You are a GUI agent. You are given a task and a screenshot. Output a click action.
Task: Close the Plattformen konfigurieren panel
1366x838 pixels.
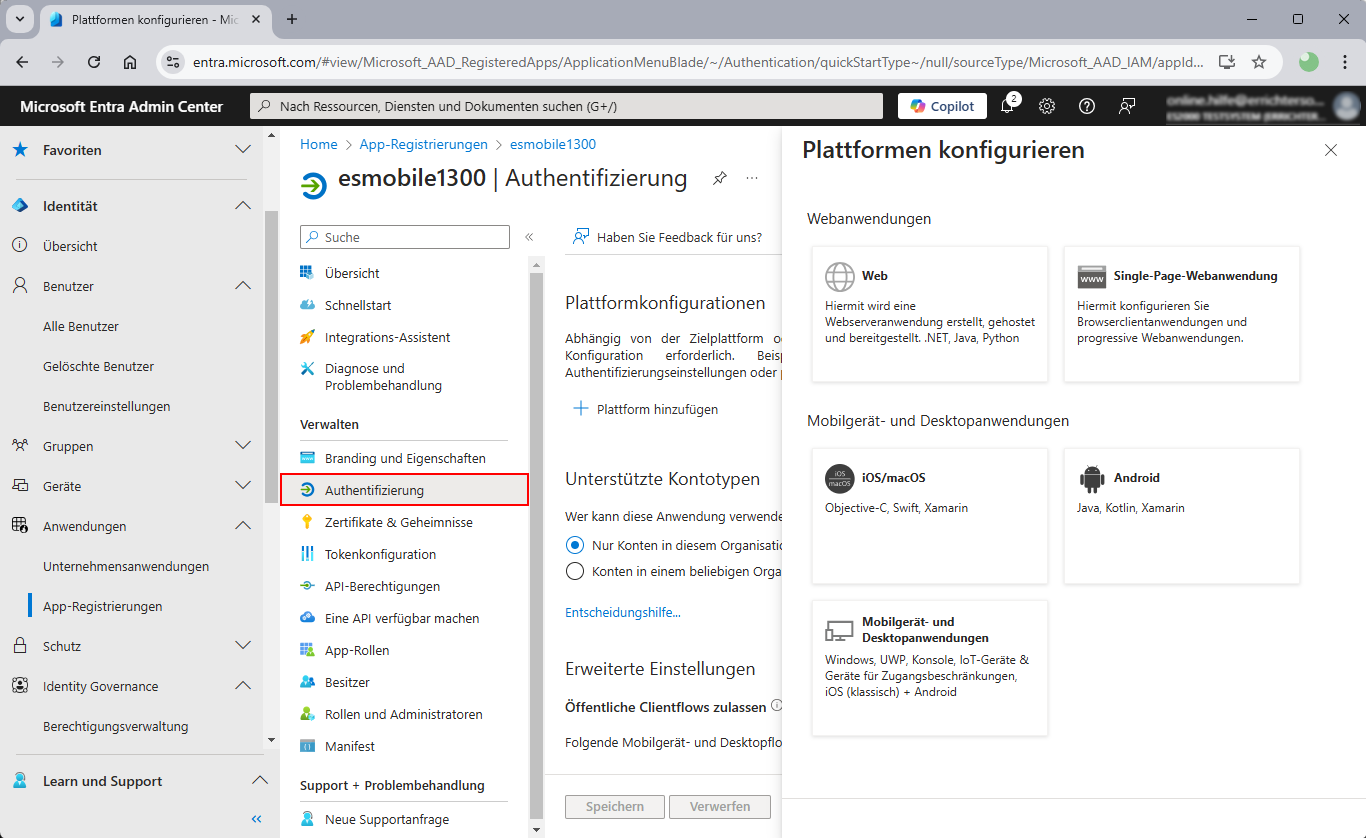[1330, 150]
